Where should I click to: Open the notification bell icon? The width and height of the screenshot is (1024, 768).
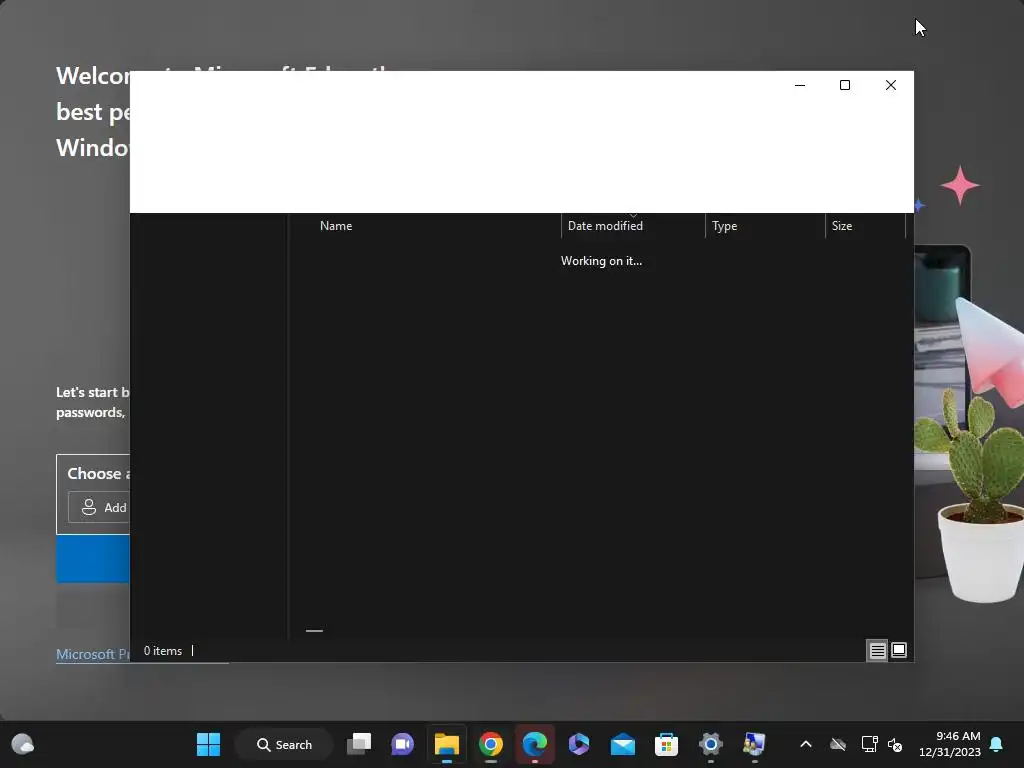[x=997, y=744]
